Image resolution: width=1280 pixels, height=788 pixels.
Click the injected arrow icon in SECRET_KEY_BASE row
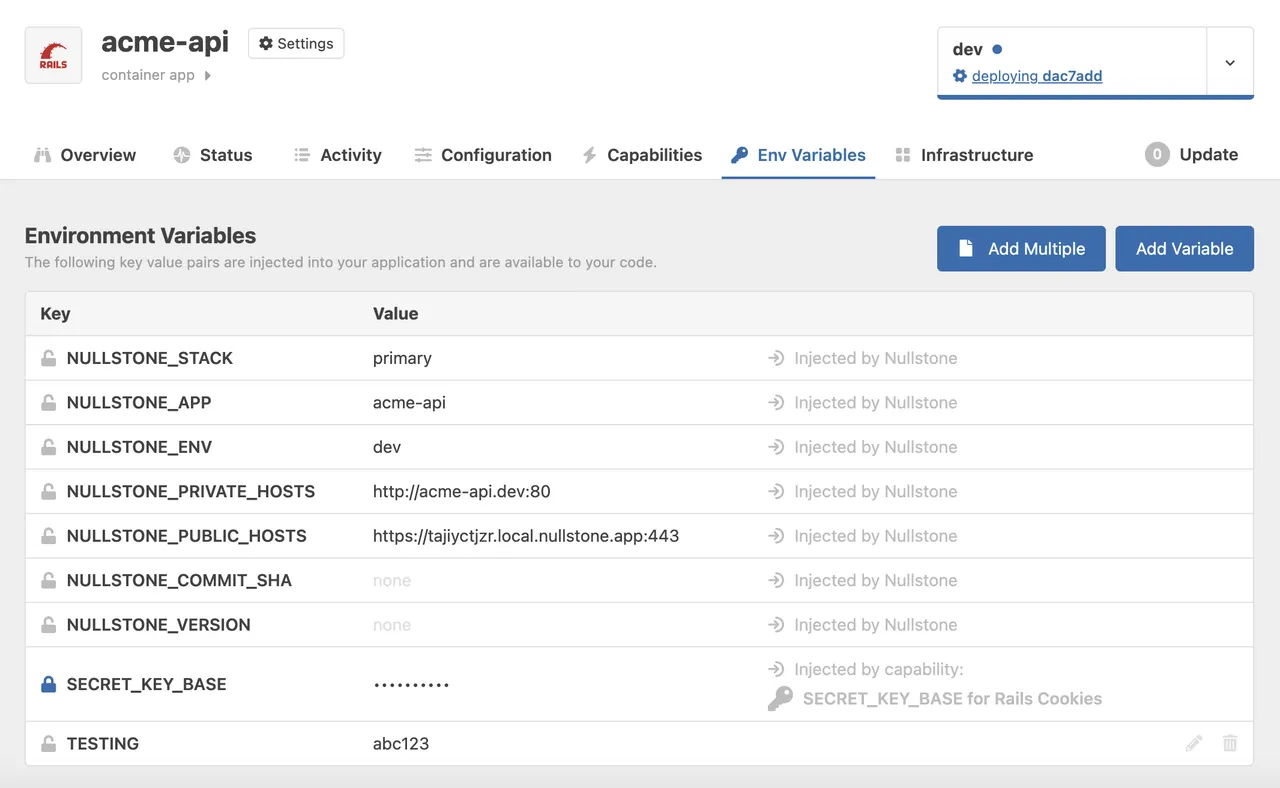pos(776,669)
